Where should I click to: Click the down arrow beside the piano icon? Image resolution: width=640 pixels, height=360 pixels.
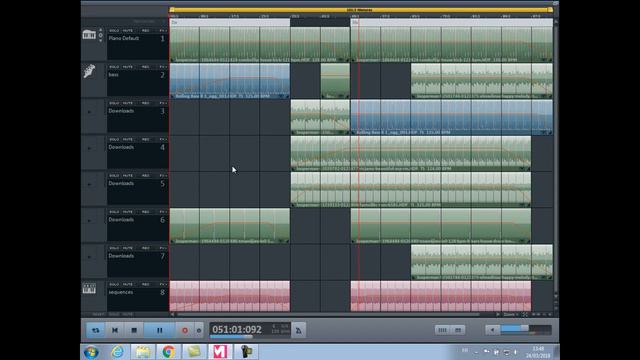pyautogui.click(x=100, y=40)
